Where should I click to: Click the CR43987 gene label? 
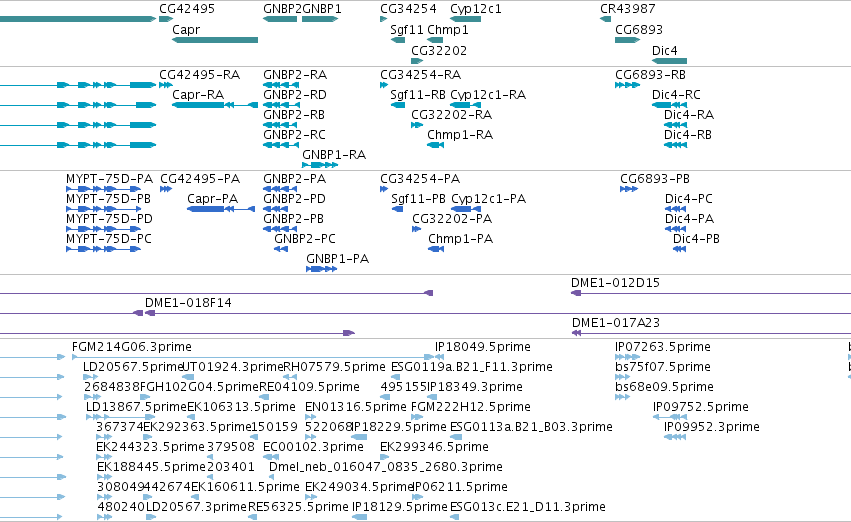click(627, 9)
